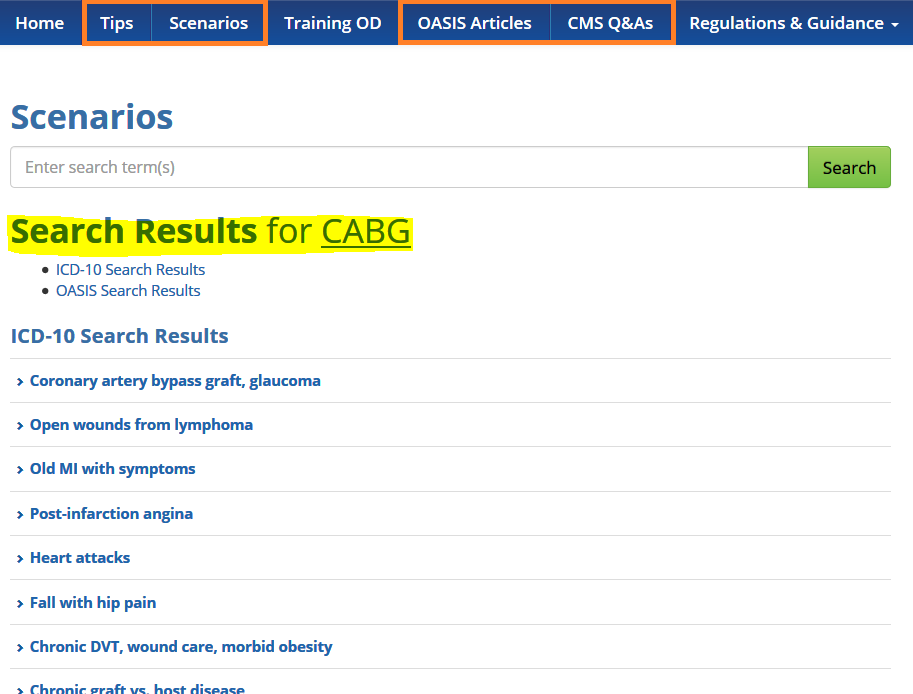
Task: Expand Chronic graft vs. host disease scenario
Action: [137, 688]
